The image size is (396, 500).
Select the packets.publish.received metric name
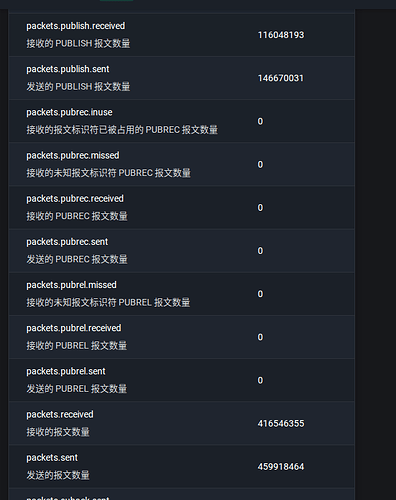click(76, 26)
